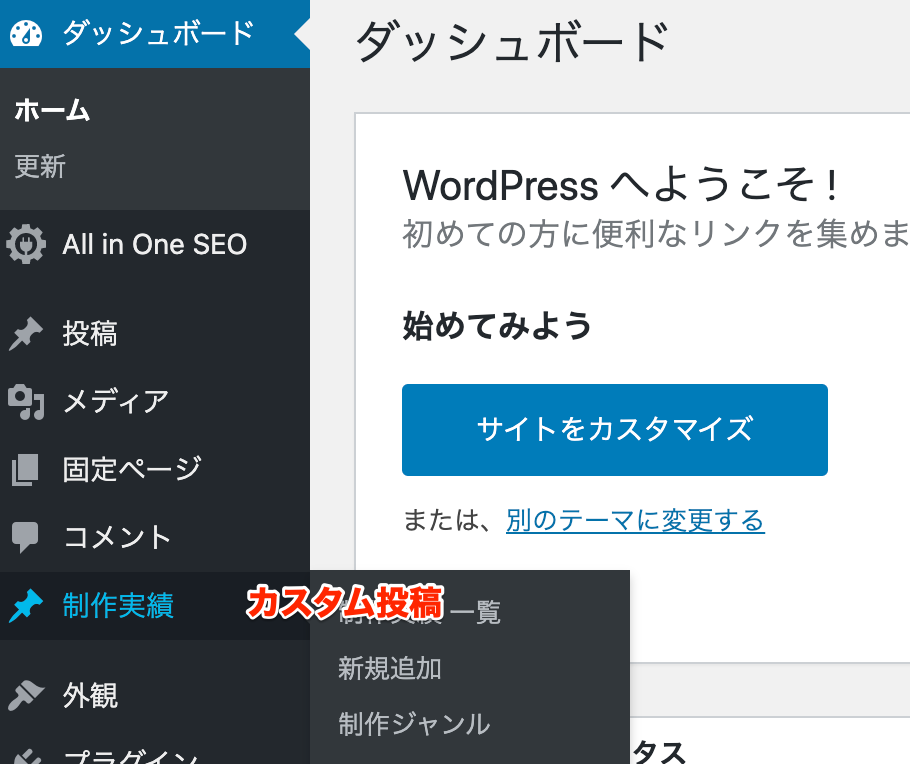Screen dimensions: 910x764
Task: Open the 固定ページ menu
Action: pos(132,469)
